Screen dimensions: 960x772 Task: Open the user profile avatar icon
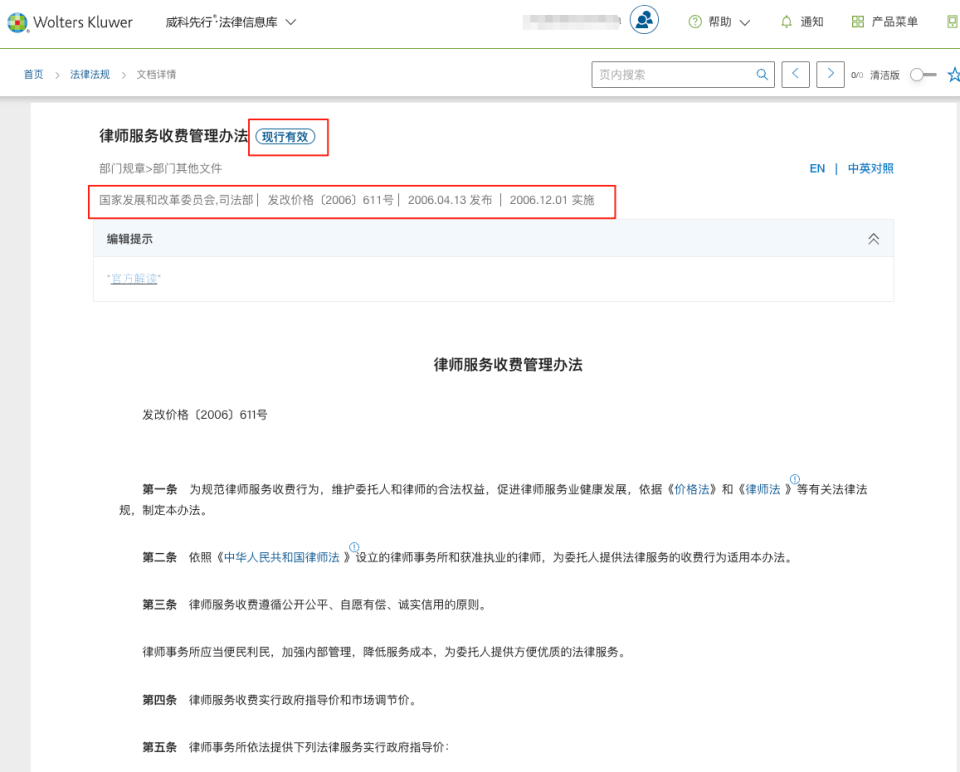point(644,20)
